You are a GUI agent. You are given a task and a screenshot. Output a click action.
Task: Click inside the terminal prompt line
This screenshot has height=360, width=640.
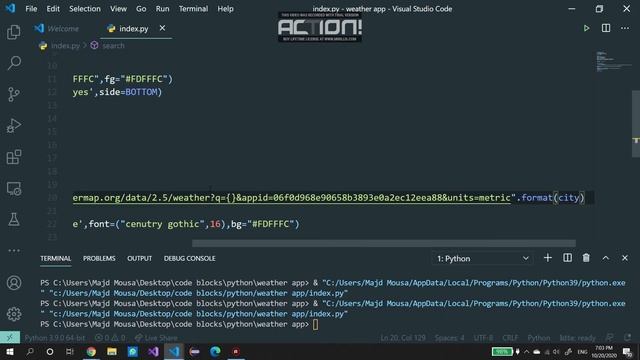coord(179,324)
